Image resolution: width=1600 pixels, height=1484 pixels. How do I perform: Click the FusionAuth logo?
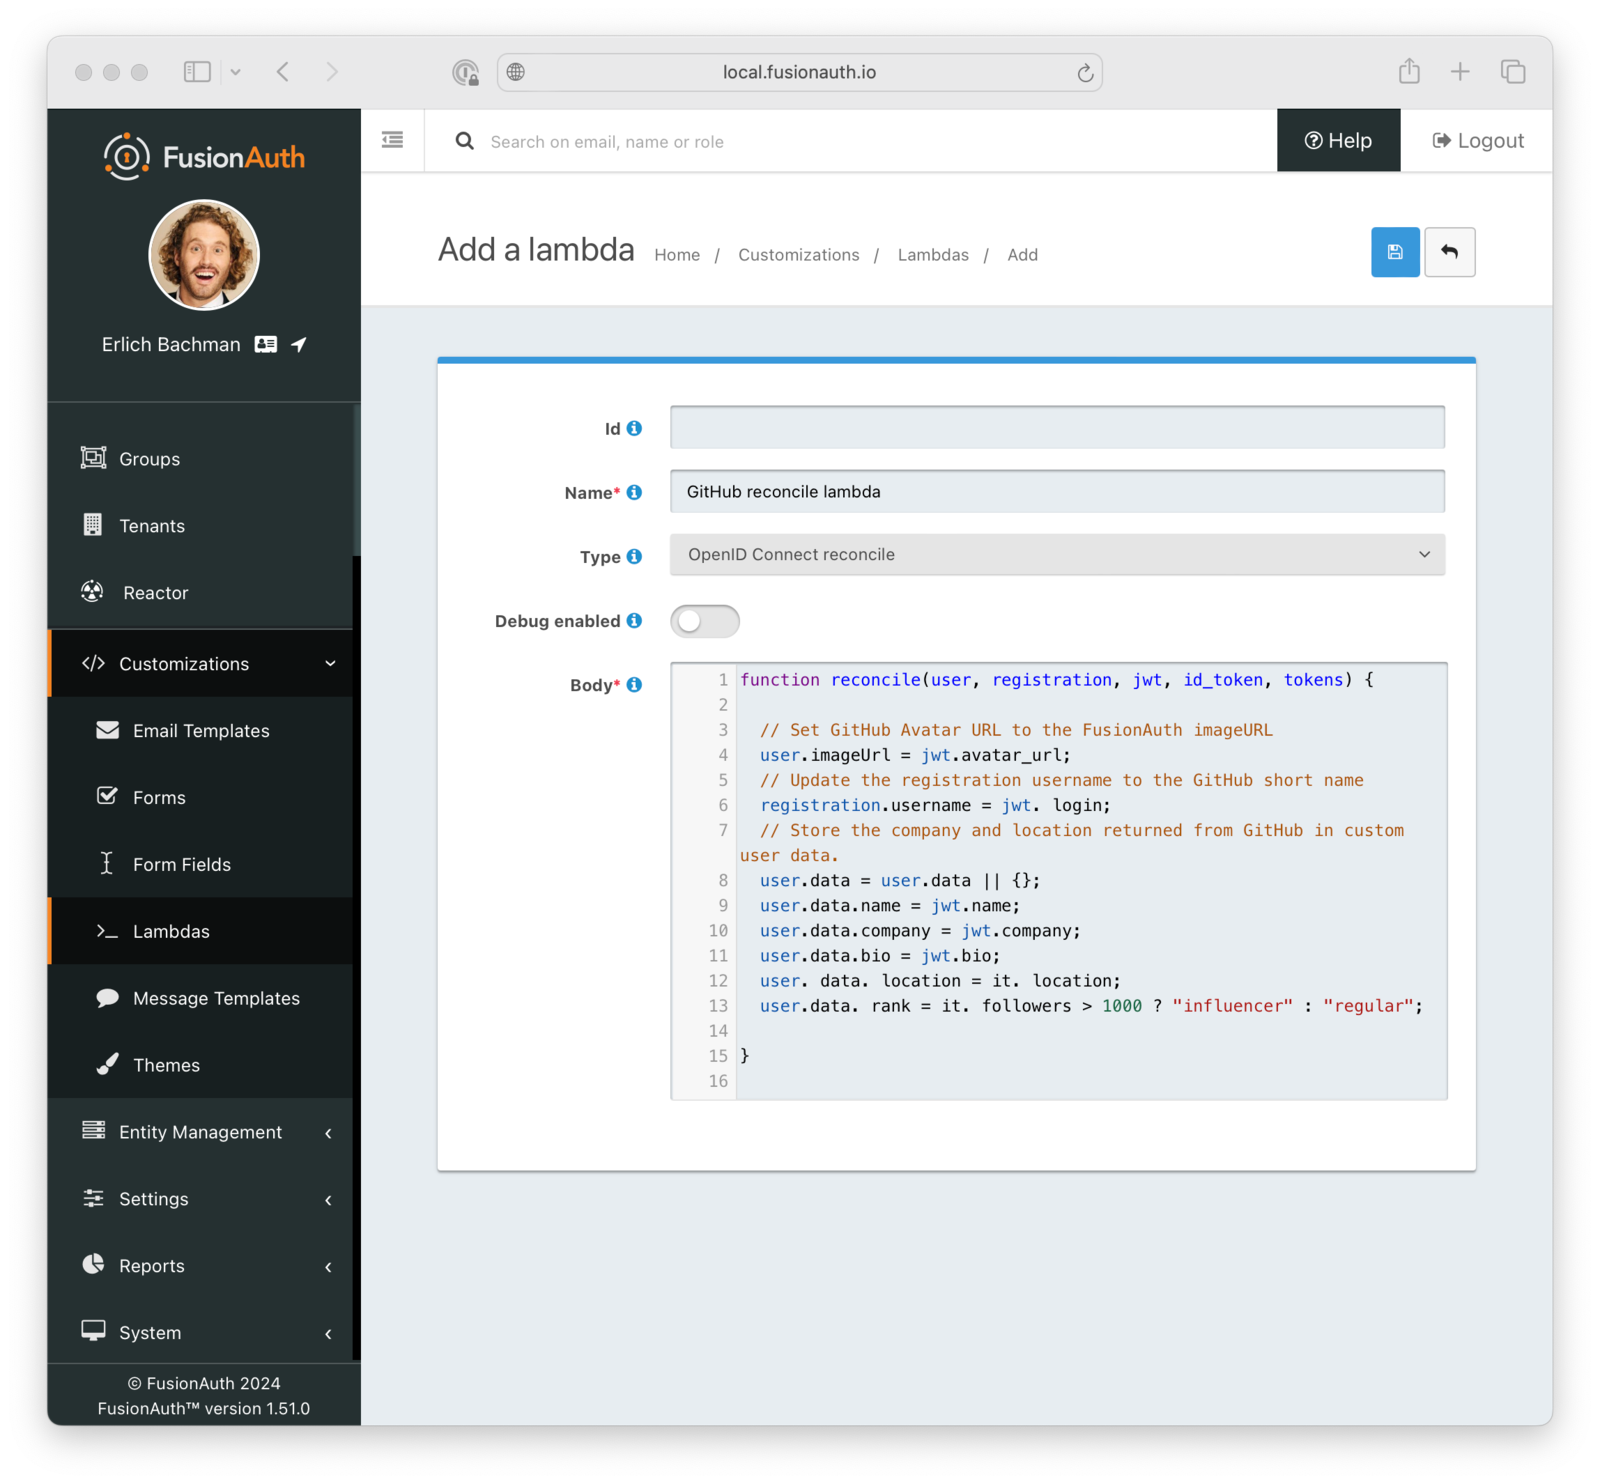click(x=204, y=157)
